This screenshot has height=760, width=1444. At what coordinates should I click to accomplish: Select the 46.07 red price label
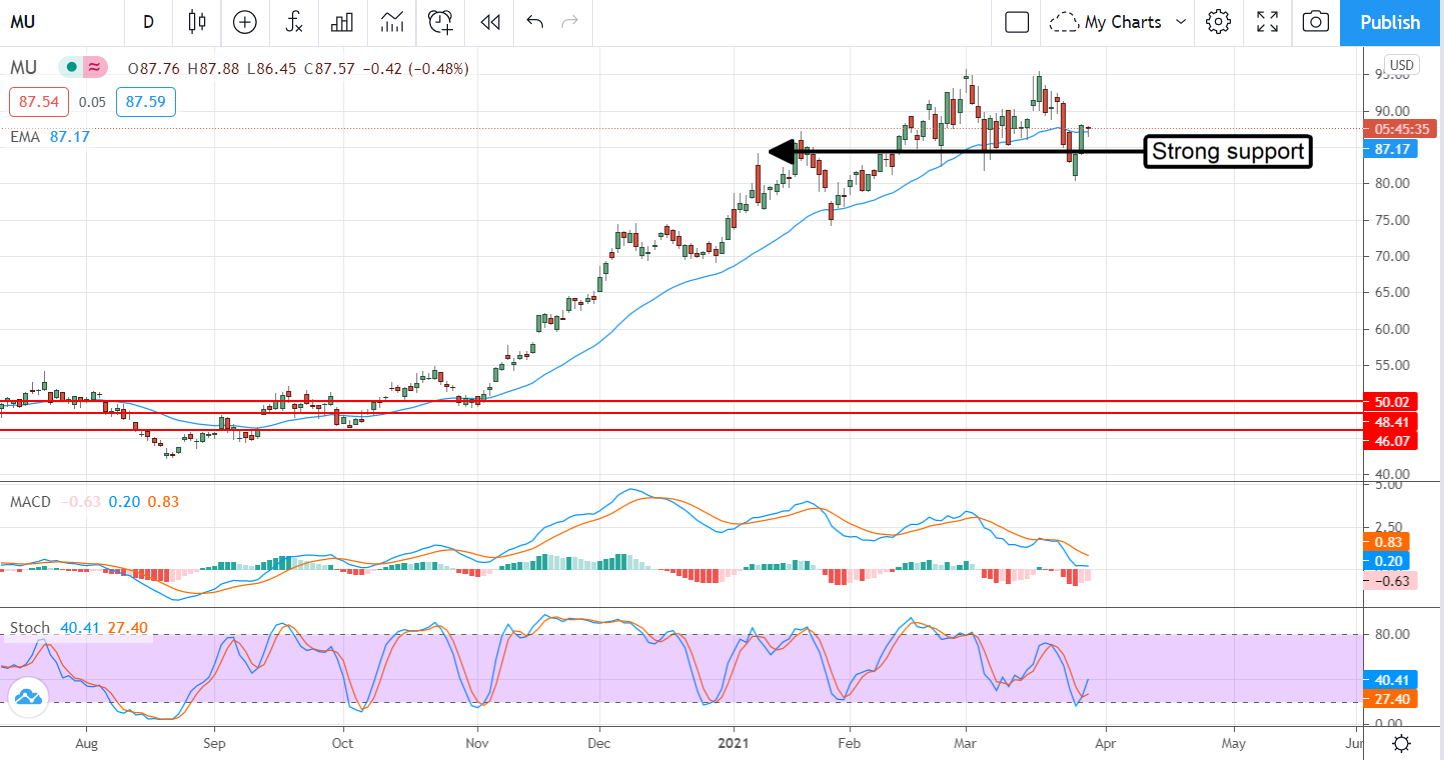[x=1392, y=441]
